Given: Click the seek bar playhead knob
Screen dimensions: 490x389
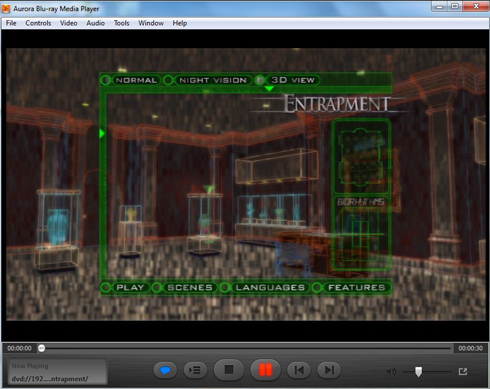Looking at the screenshot, I should coord(41,348).
